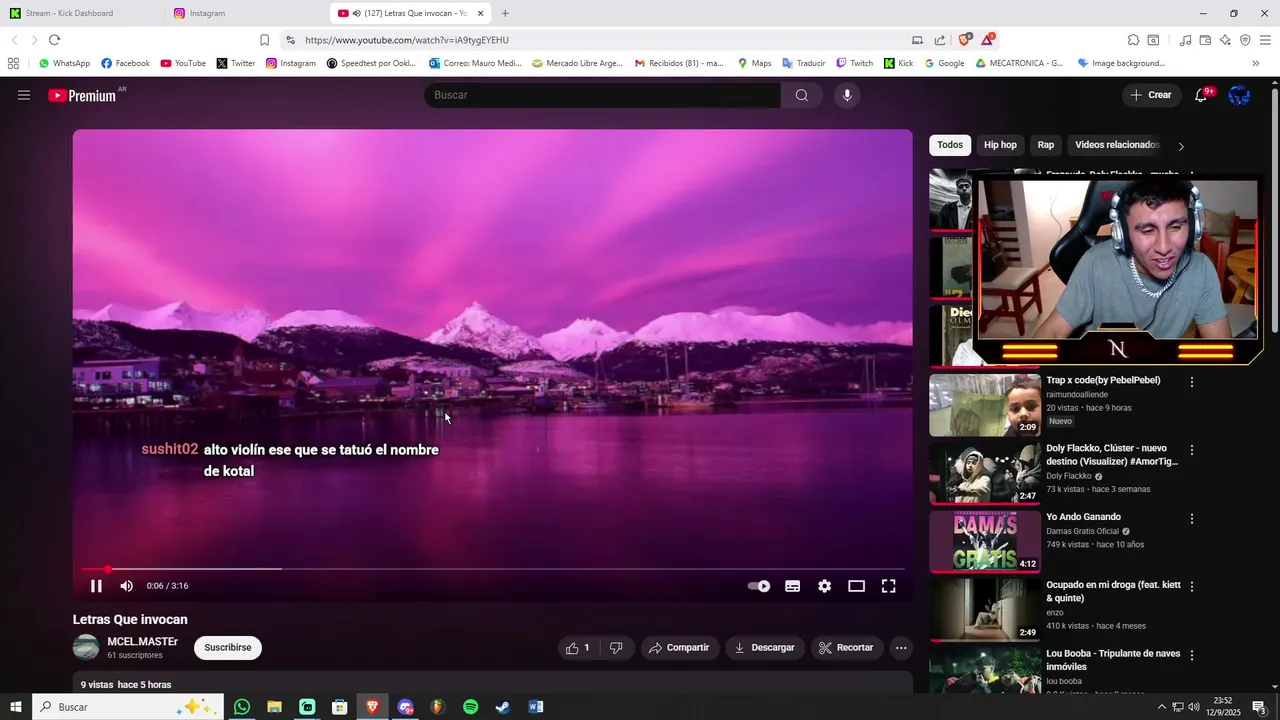Mute the video volume speaker icon
This screenshot has width=1280, height=720.
(x=127, y=586)
